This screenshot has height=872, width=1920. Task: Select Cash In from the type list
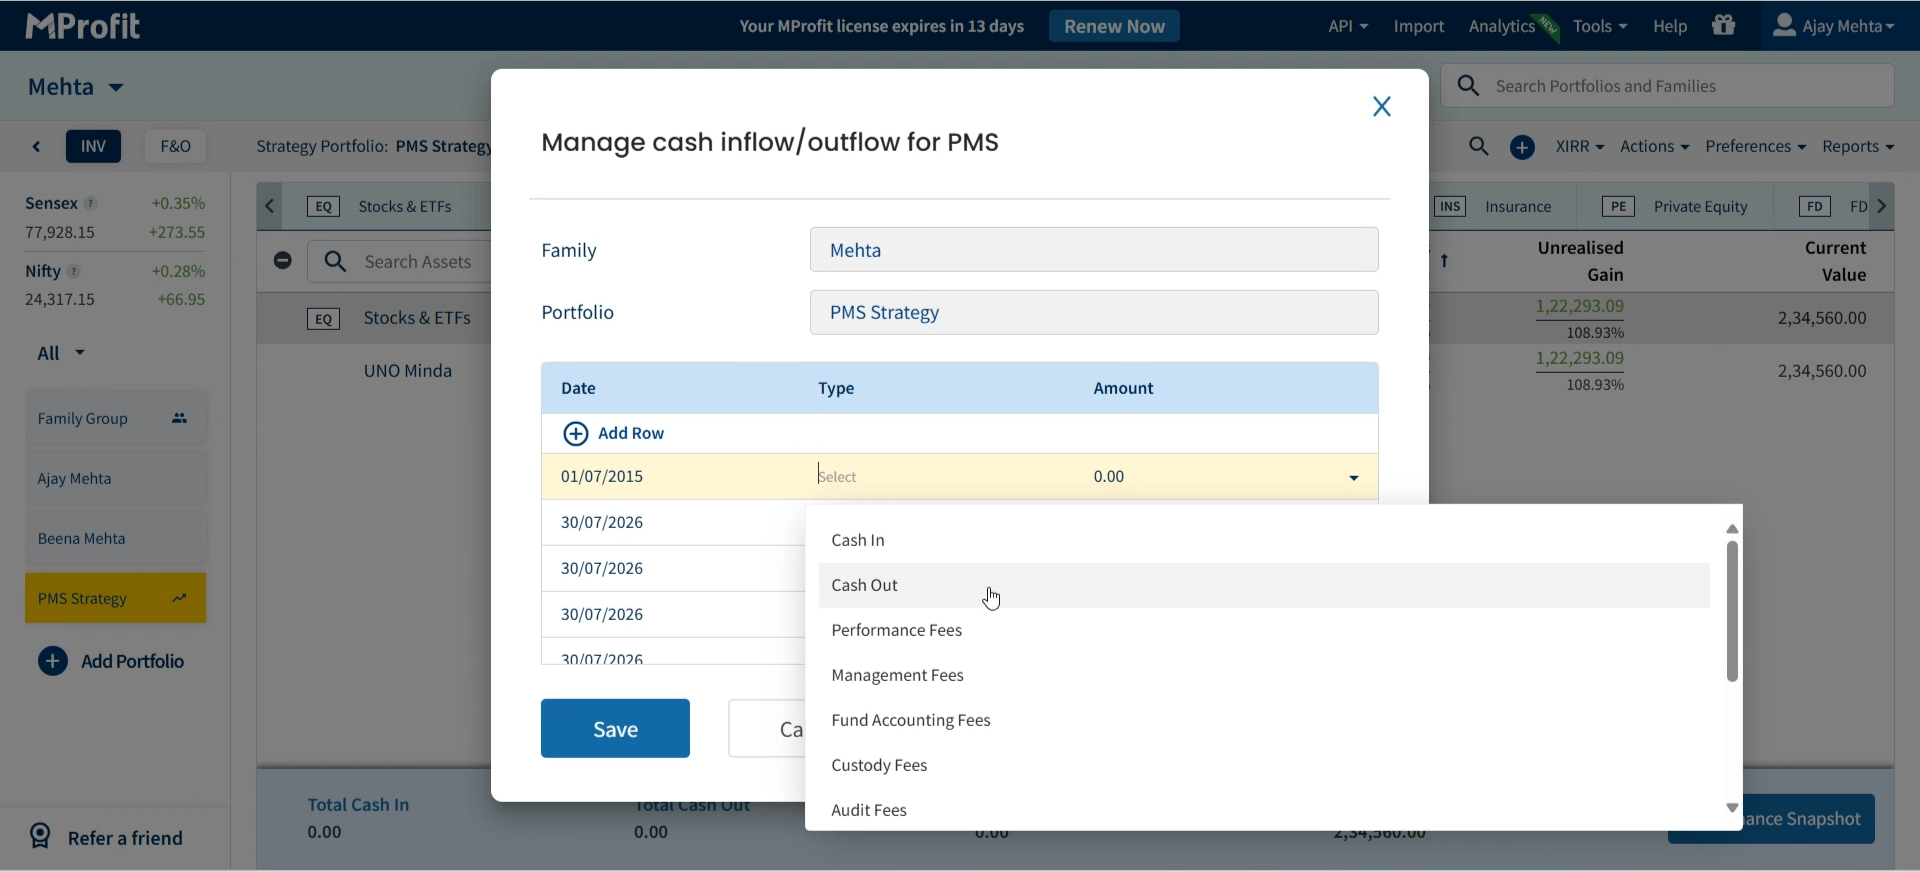tap(1264, 540)
